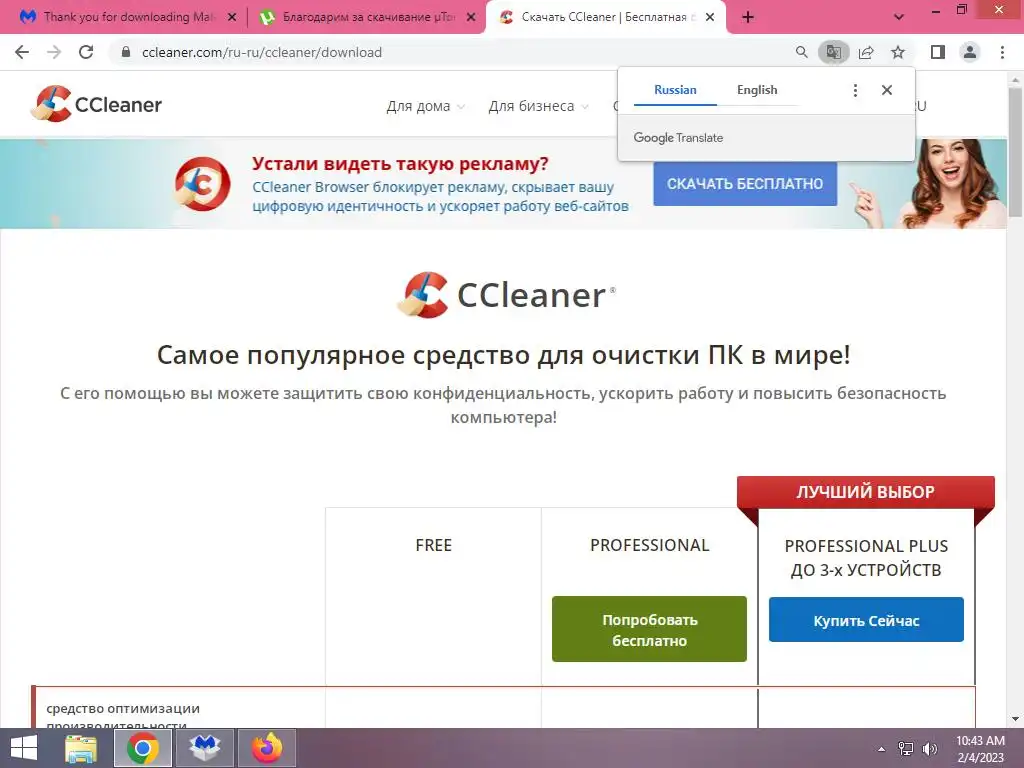Viewport: 1024px width, 768px height.
Task: Expand the Для бизнеса menu
Action: click(538, 106)
